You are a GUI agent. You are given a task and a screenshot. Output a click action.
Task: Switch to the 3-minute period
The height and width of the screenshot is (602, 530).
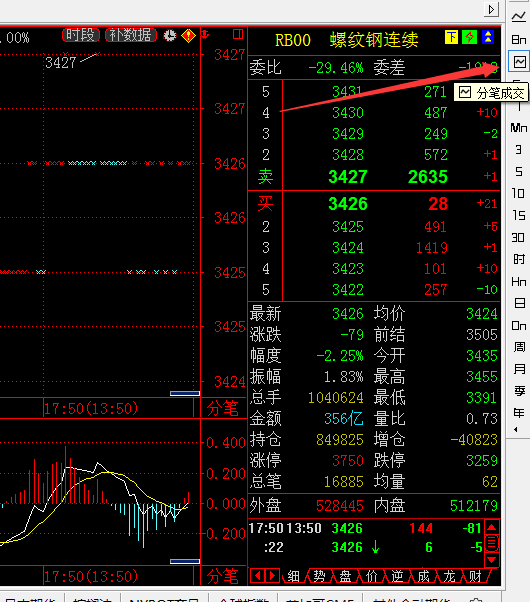coord(518,149)
